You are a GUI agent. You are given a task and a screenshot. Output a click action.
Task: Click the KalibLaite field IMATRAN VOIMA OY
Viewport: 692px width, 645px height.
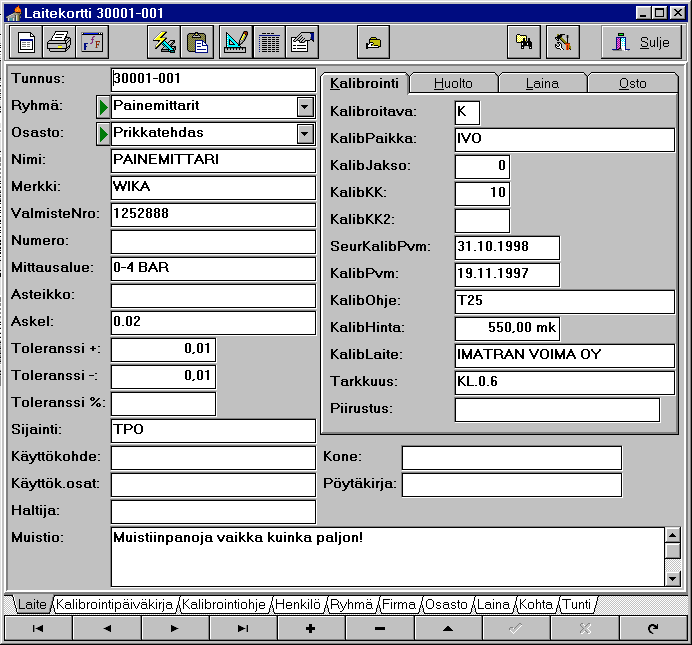565,356
